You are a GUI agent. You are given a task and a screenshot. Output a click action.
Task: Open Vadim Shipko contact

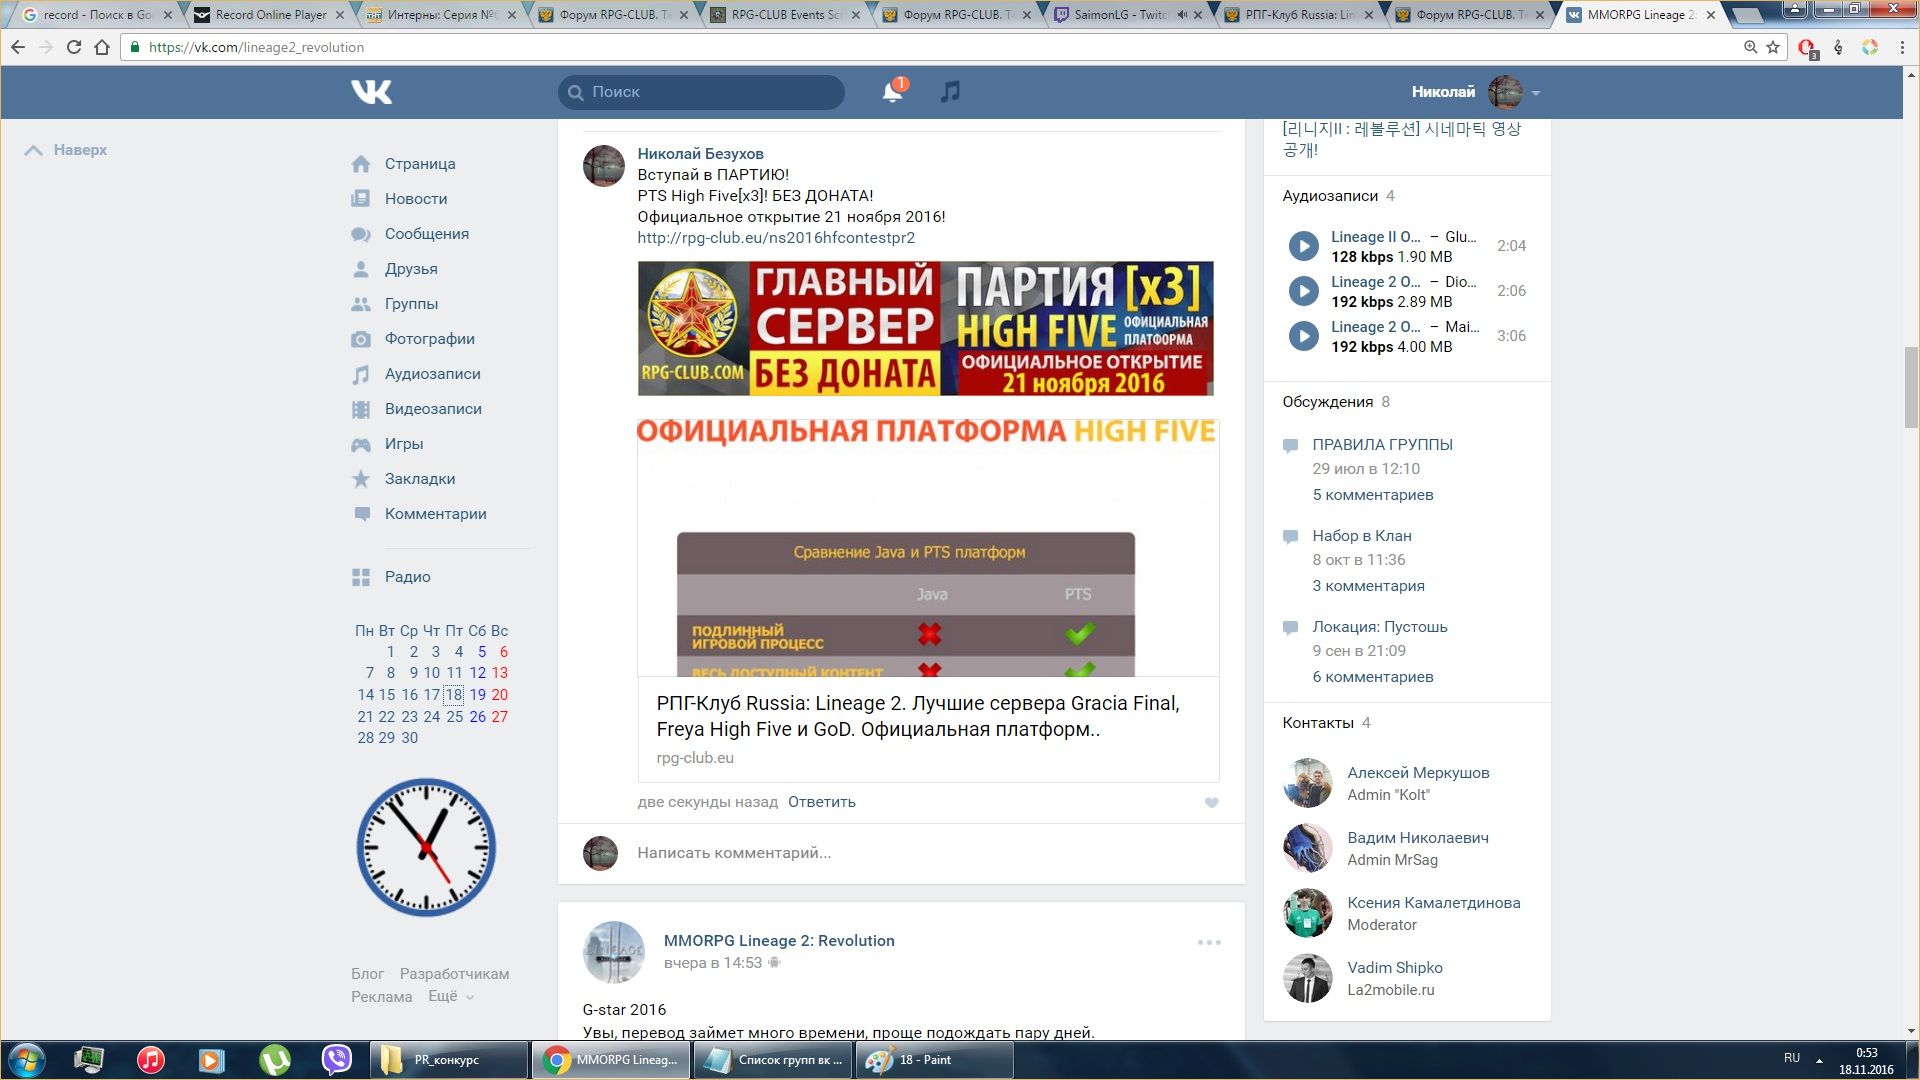(1395, 968)
